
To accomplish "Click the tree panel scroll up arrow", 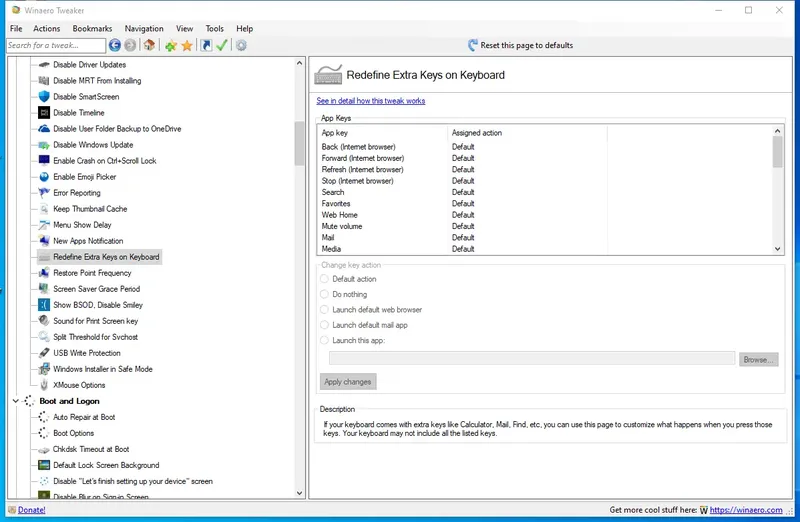I will (x=299, y=63).
